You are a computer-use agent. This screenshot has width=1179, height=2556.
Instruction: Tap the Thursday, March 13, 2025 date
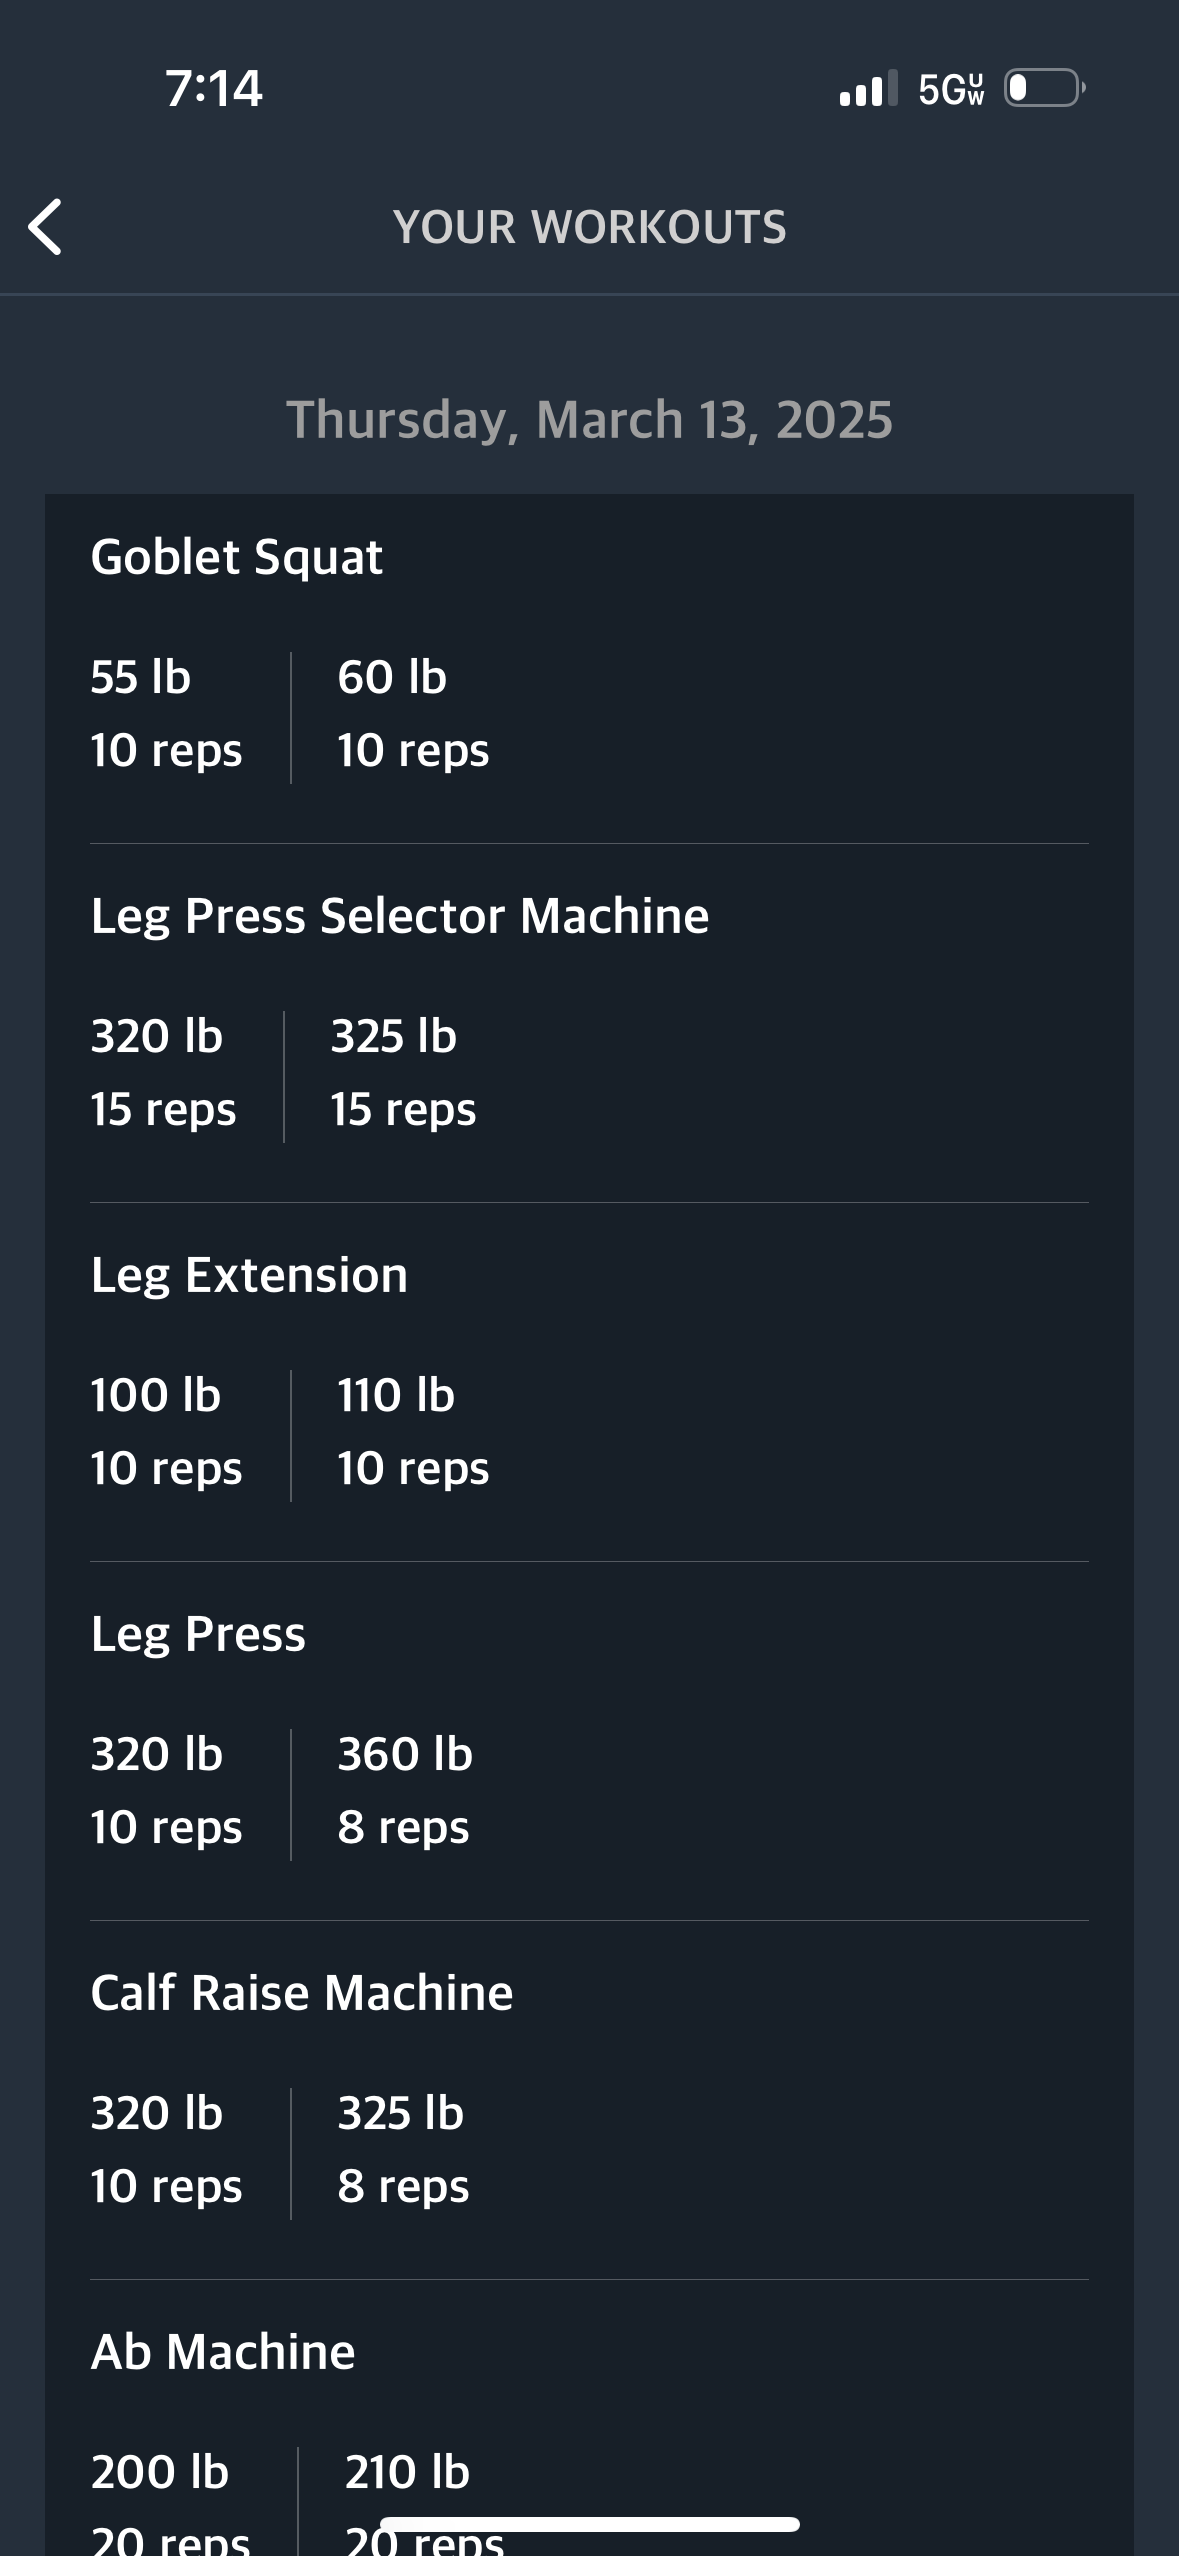pyautogui.click(x=590, y=419)
